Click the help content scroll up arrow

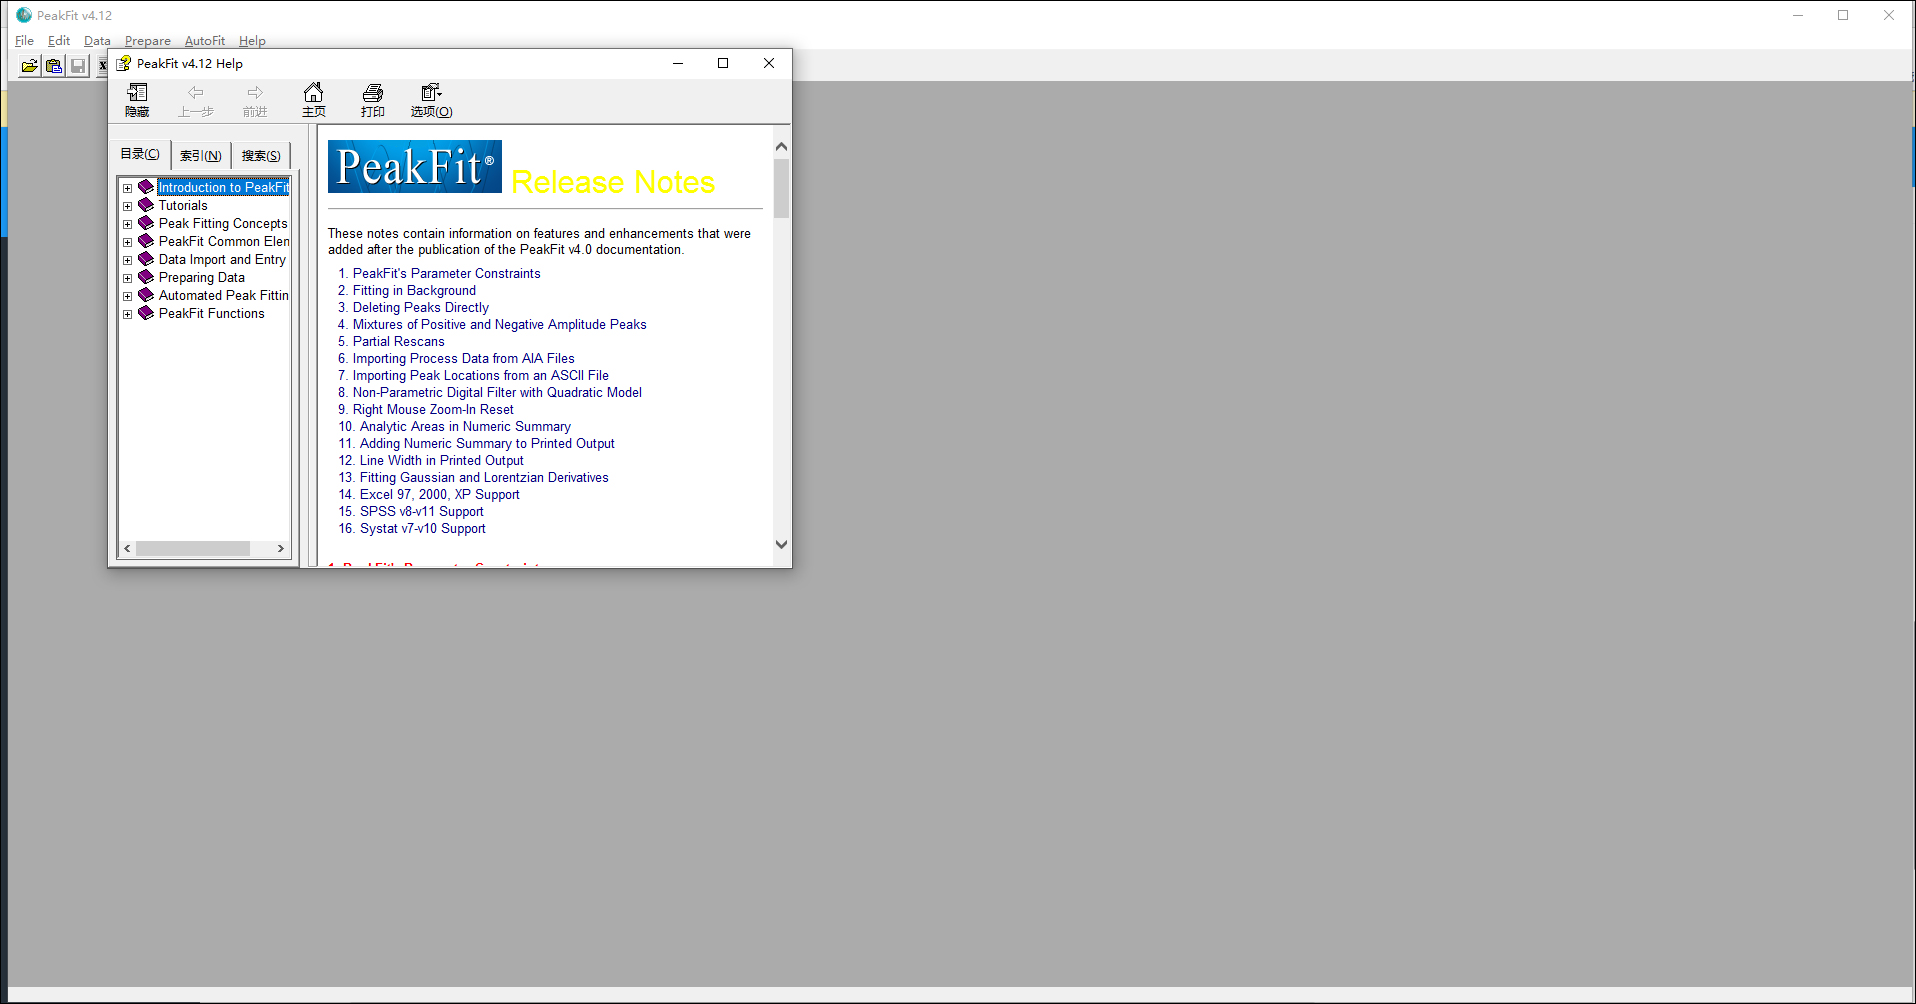782,147
